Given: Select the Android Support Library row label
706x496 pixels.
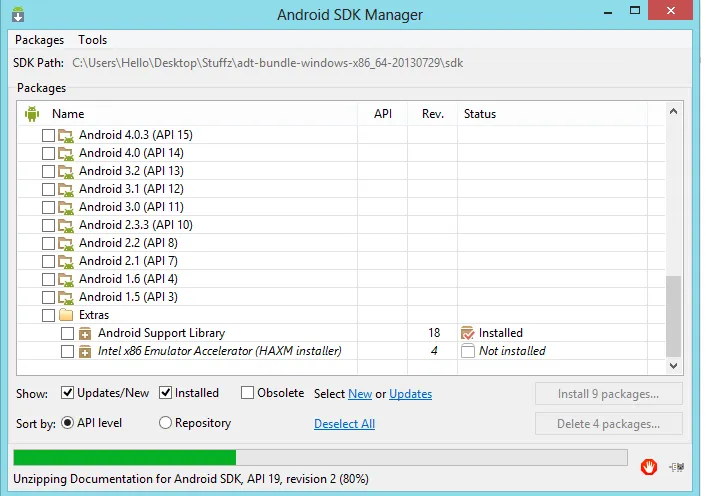Looking at the screenshot, I should [x=162, y=333].
